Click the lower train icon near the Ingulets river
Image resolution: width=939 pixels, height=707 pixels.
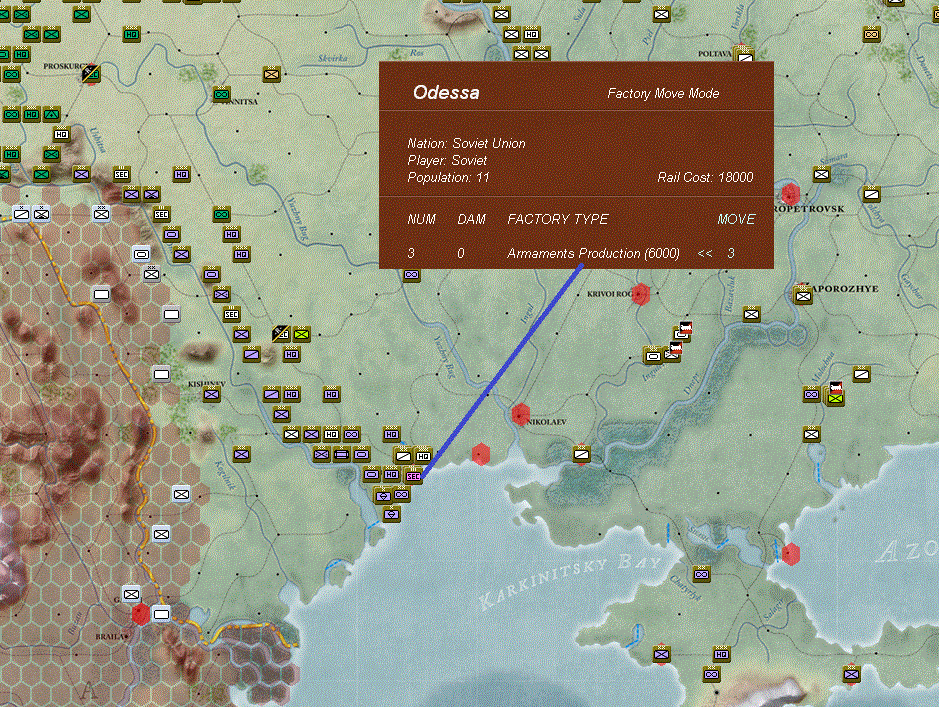676,348
